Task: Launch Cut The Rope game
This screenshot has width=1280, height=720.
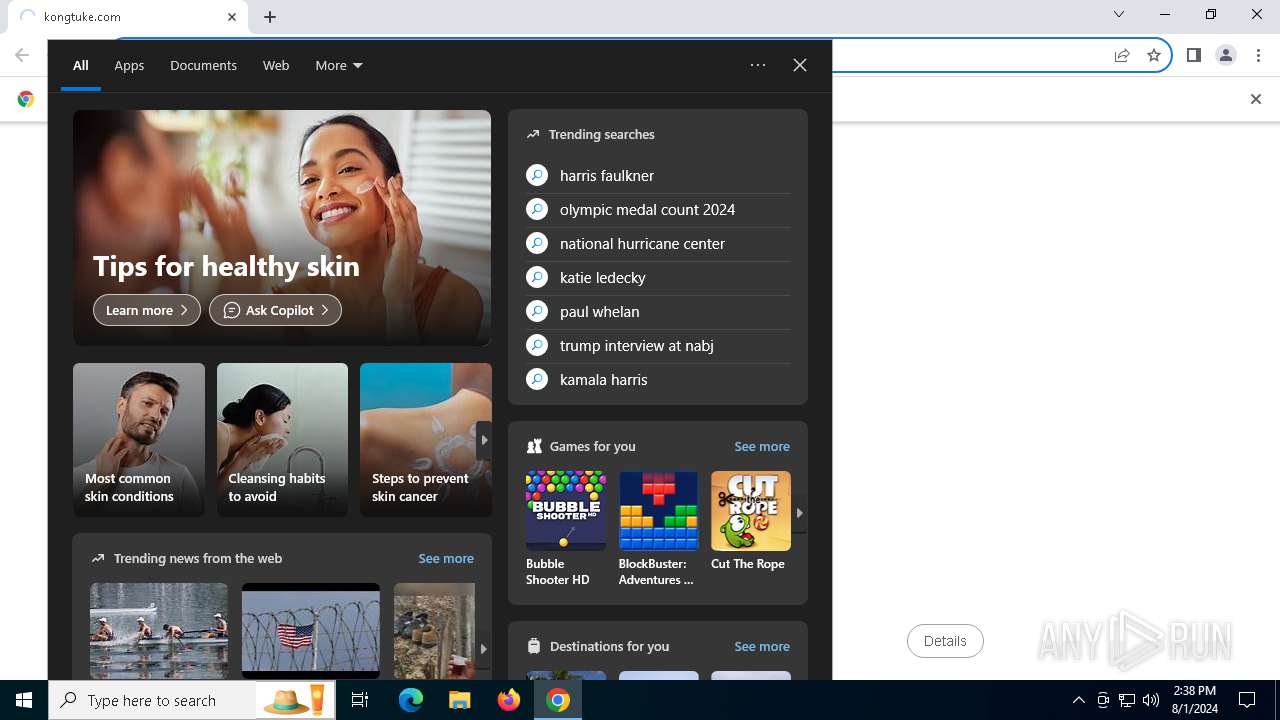Action: pyautogui.click(x=750, y=522)
